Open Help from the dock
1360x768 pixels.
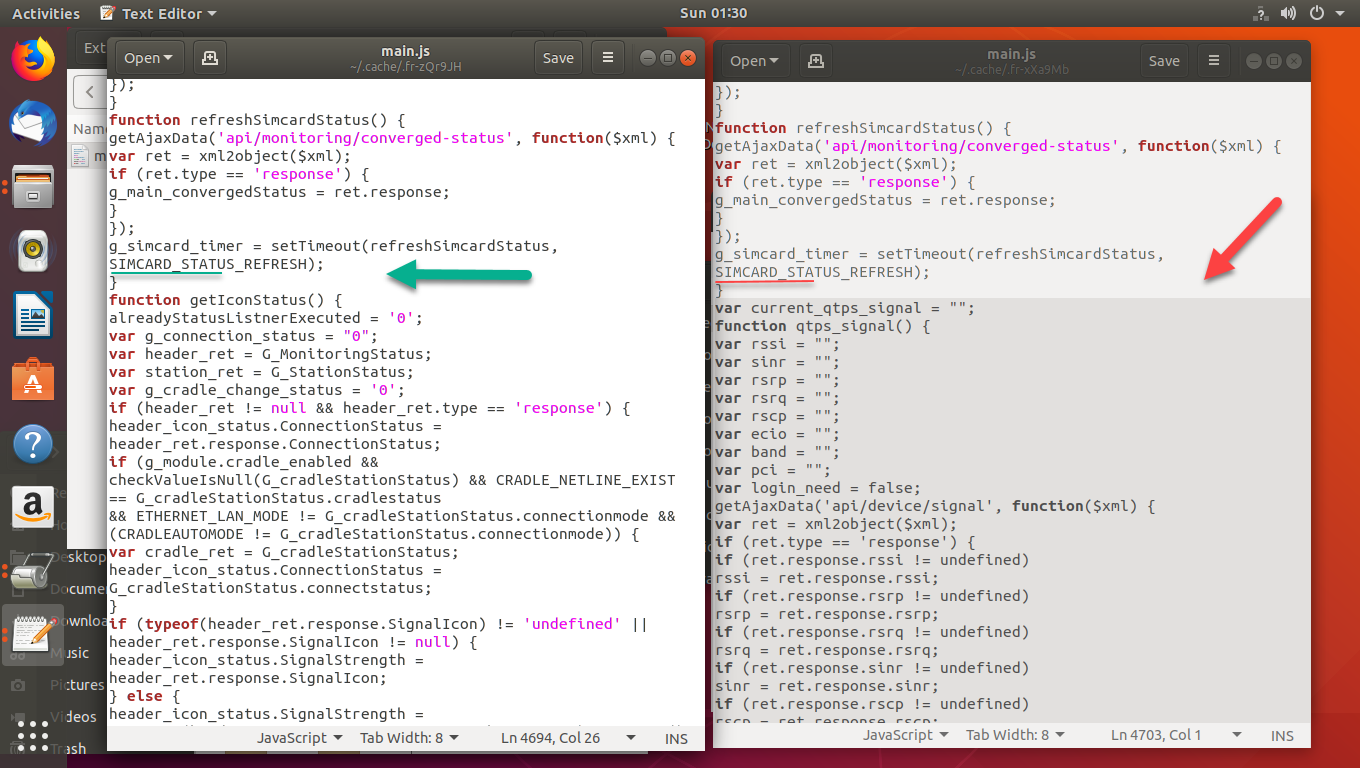pyautogui.click(x=33, y=445)
